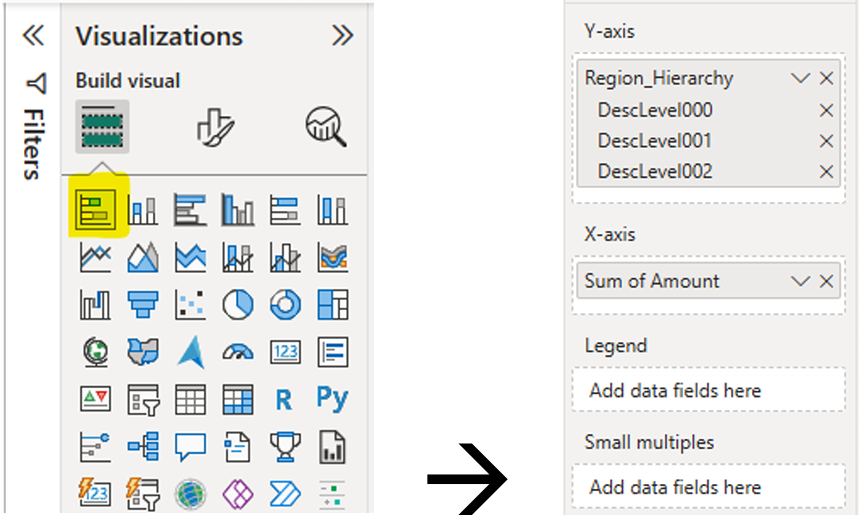Image resolution: width=859 pixels, height=524 pixels.
Task: Insert the Python visual
Action: click(332, 398)
